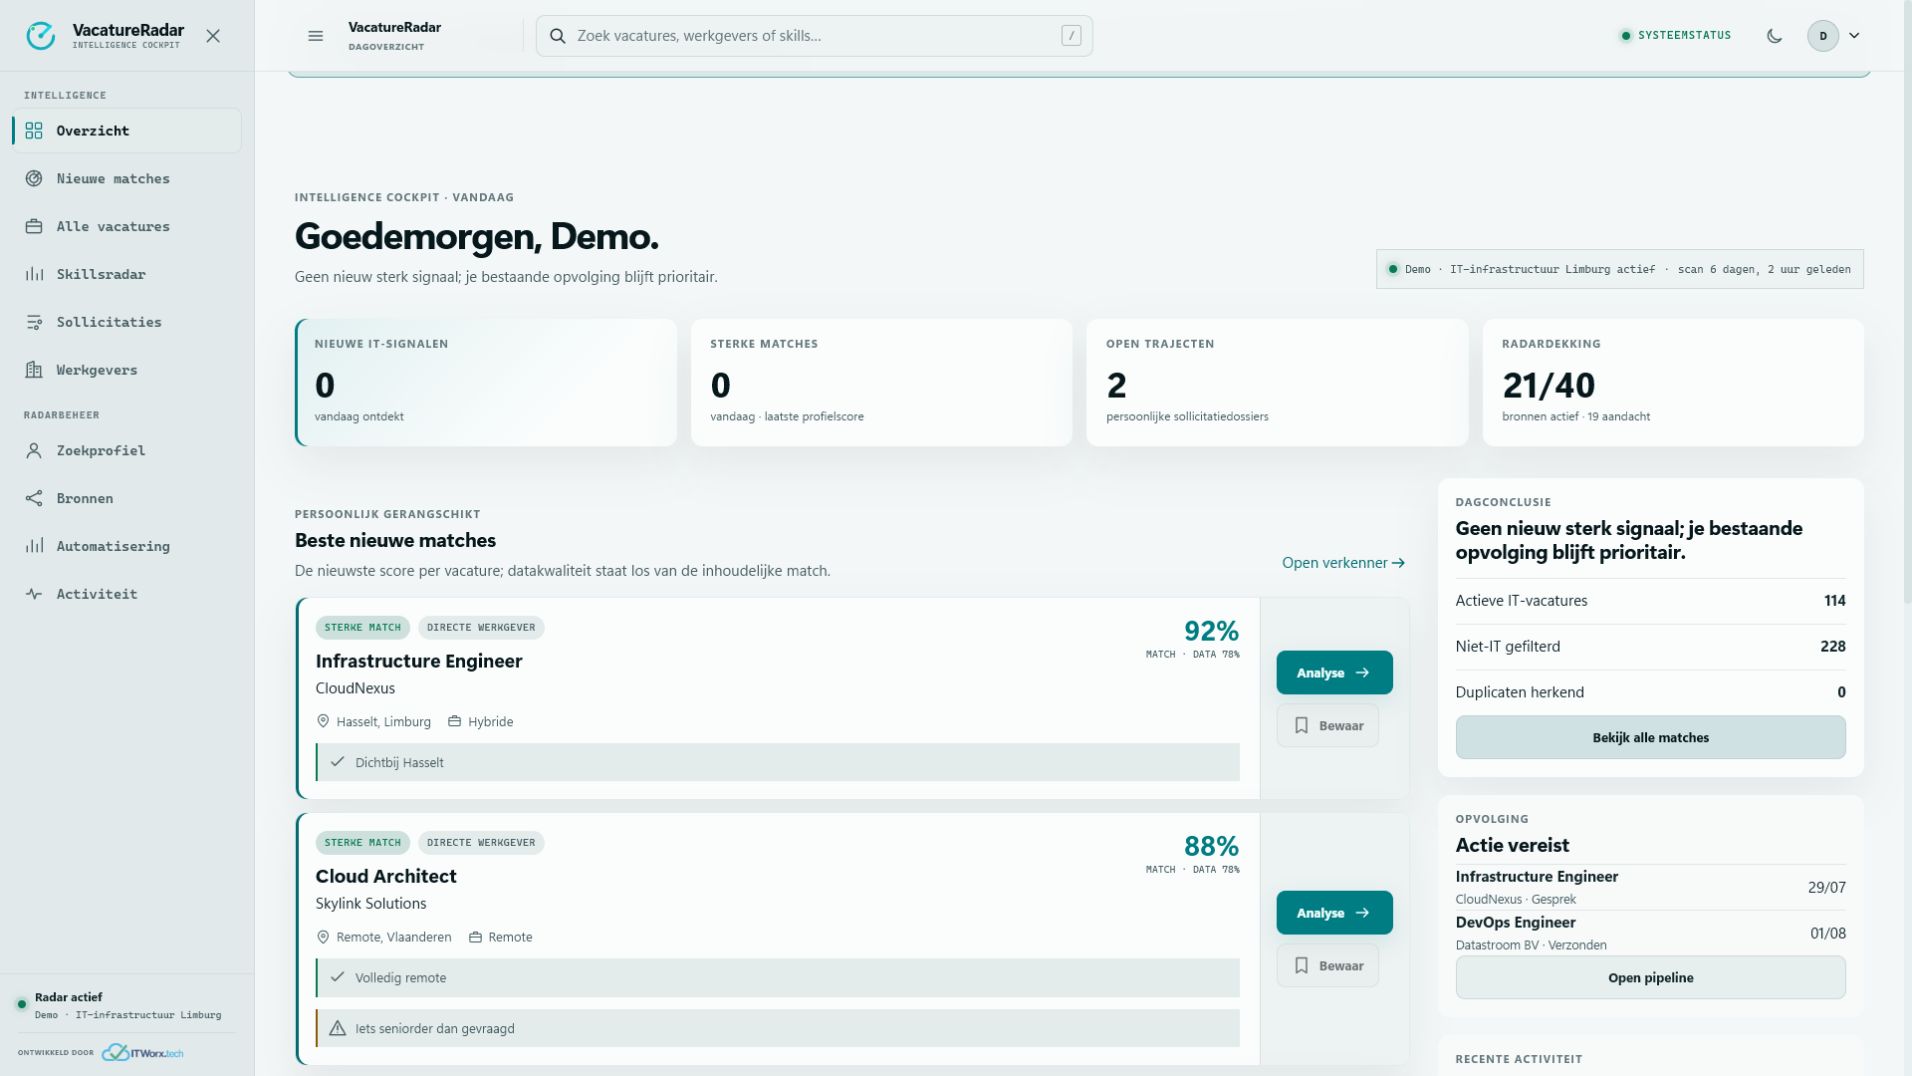Click the checkmark next to Volledig remote

[x=337, y=977]
